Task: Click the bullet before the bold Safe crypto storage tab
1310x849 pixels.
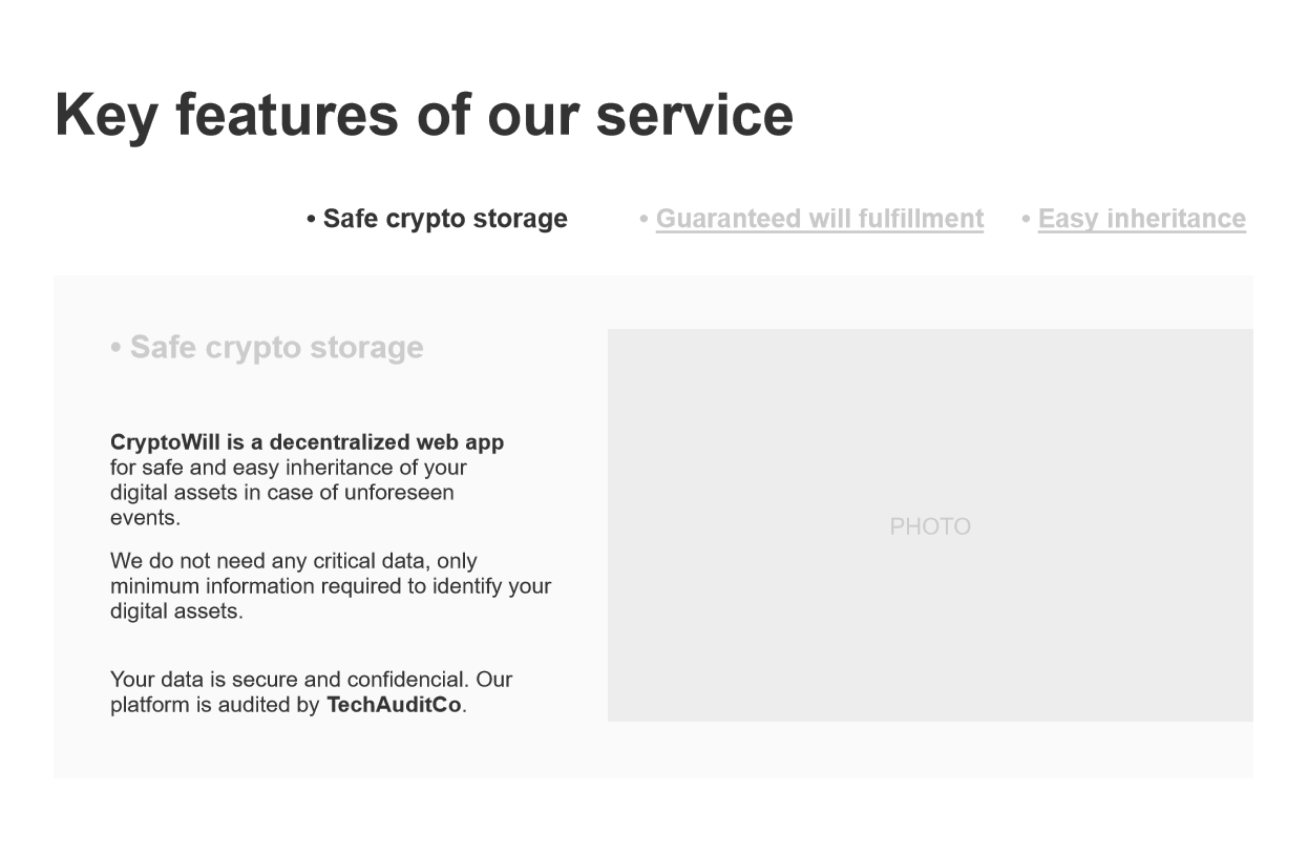Action: coord(312,219)
